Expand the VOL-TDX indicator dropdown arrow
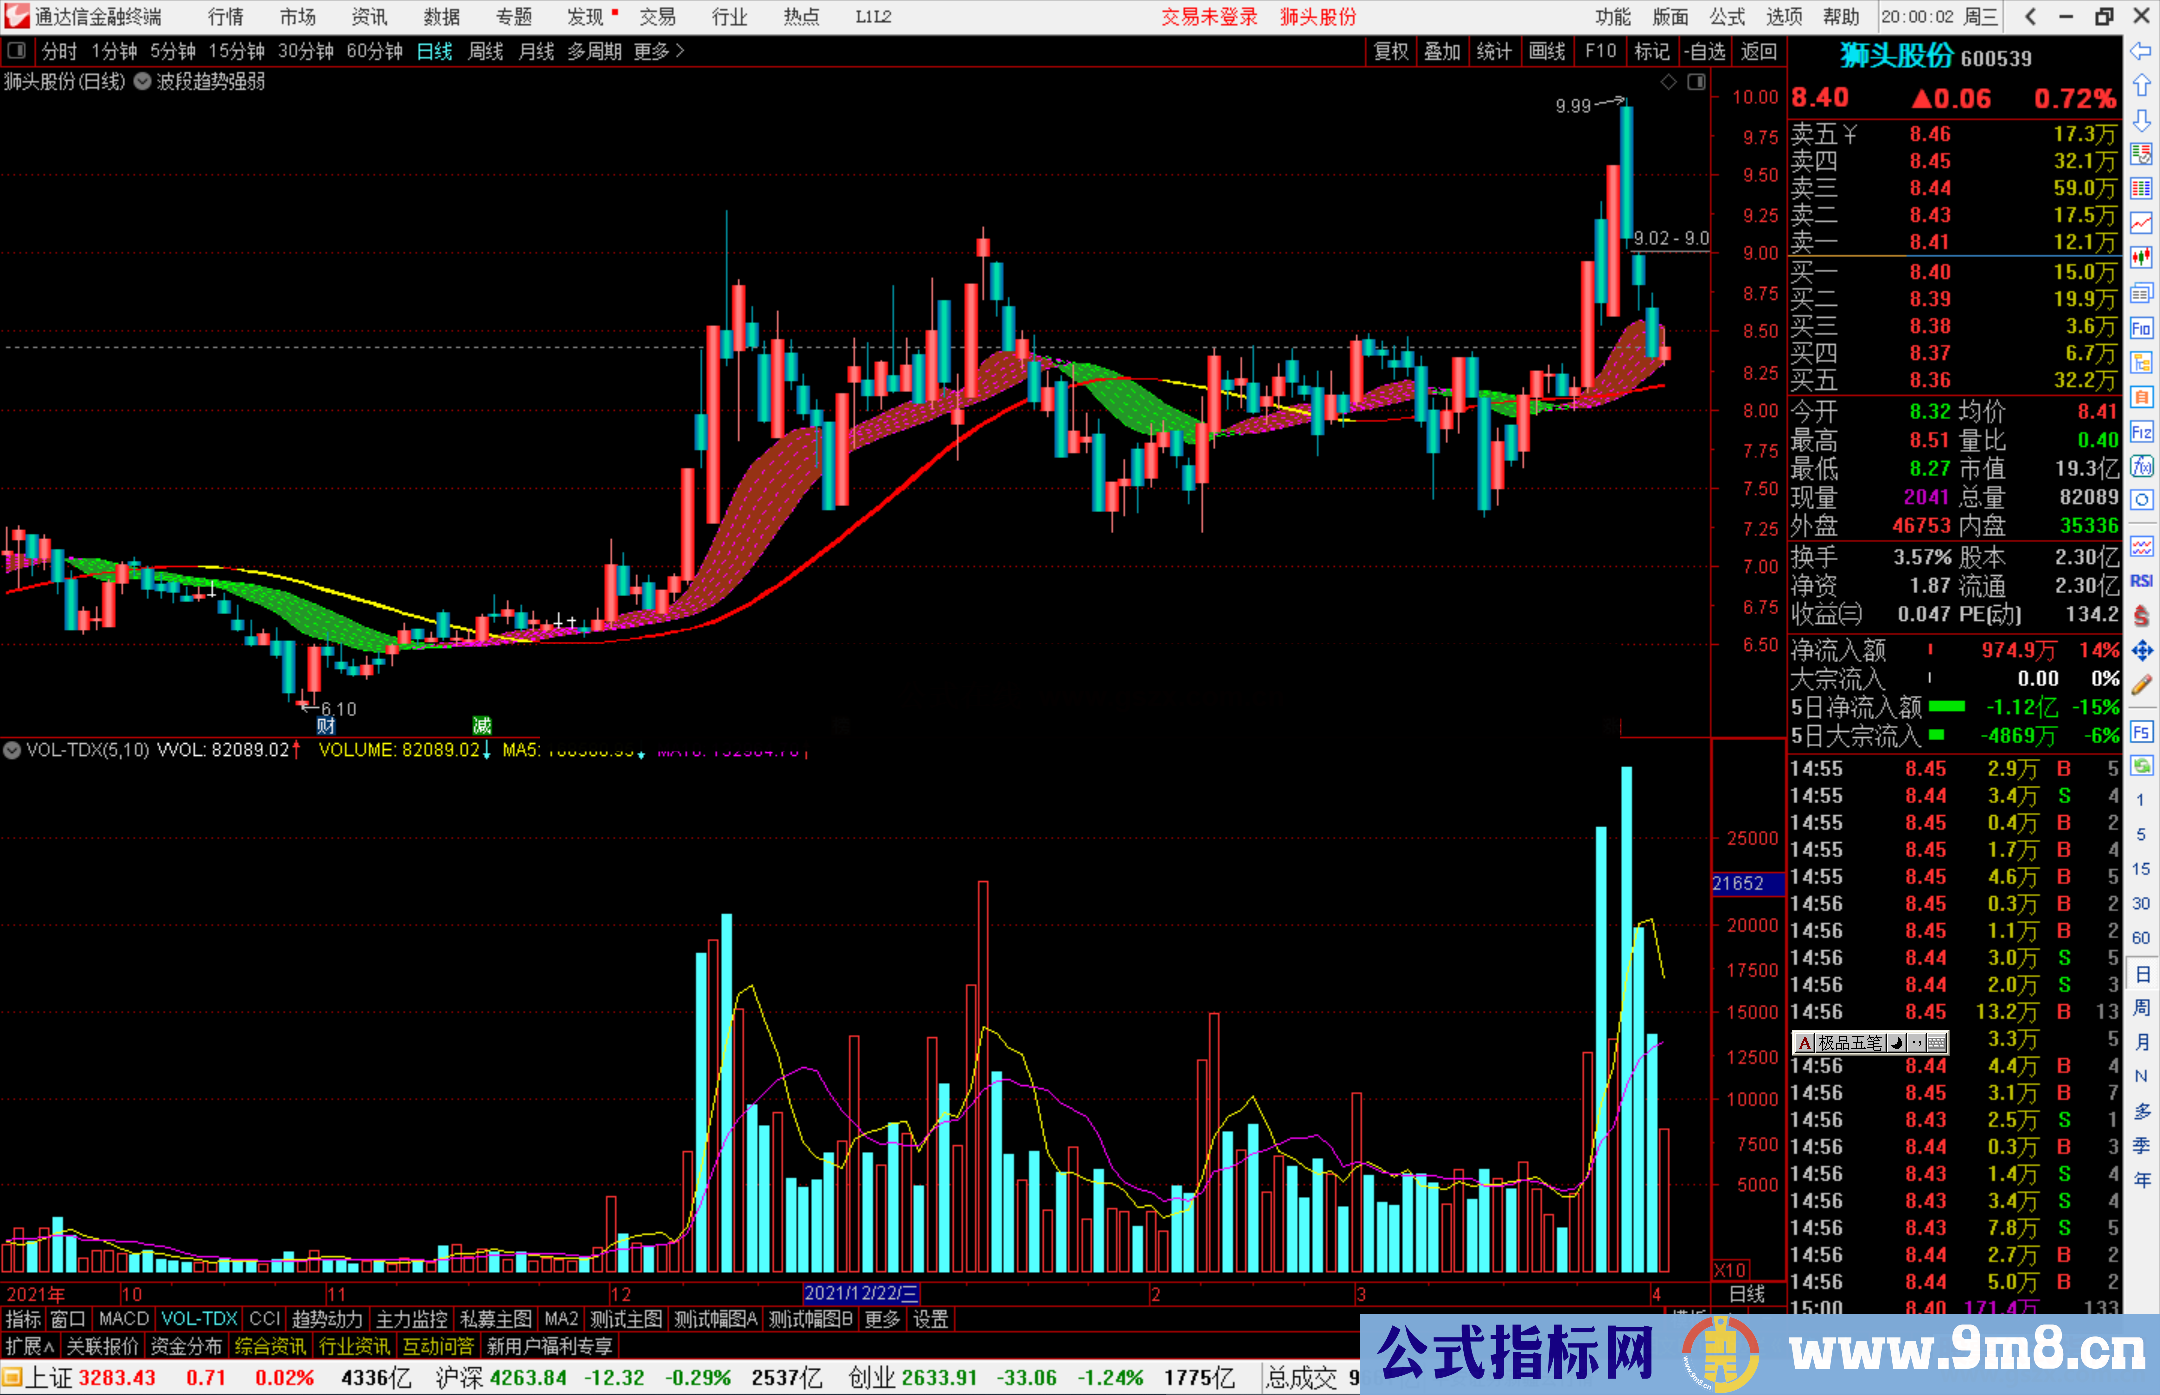Image resolution: width=2160 pixels, height=1395 pixels. [12, 749]
